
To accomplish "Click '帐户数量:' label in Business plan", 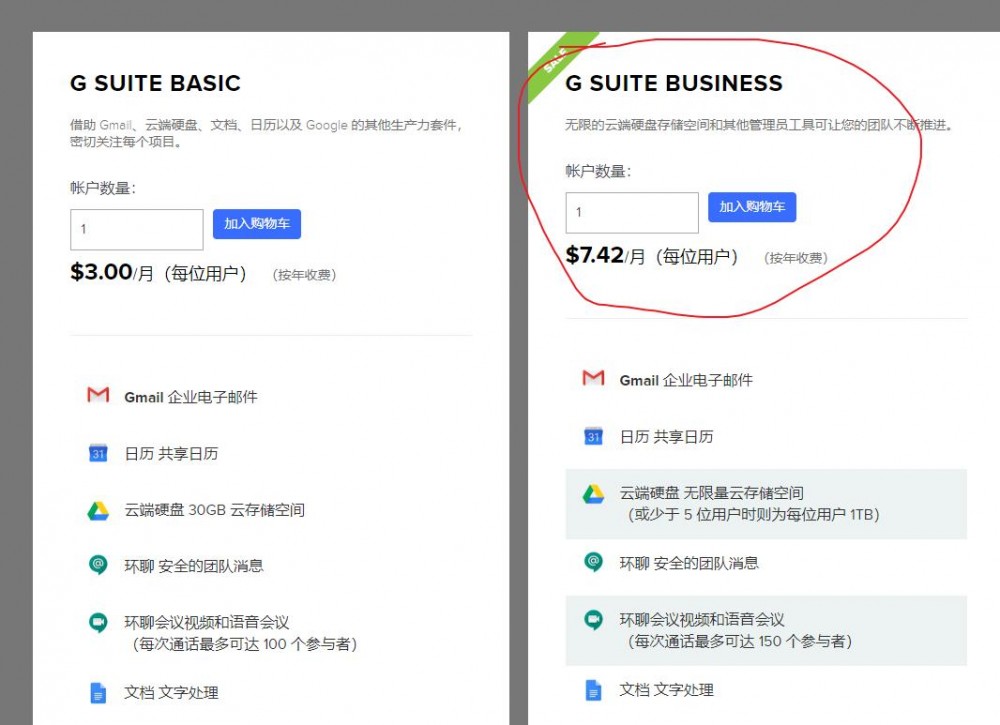I will (598, 171).
